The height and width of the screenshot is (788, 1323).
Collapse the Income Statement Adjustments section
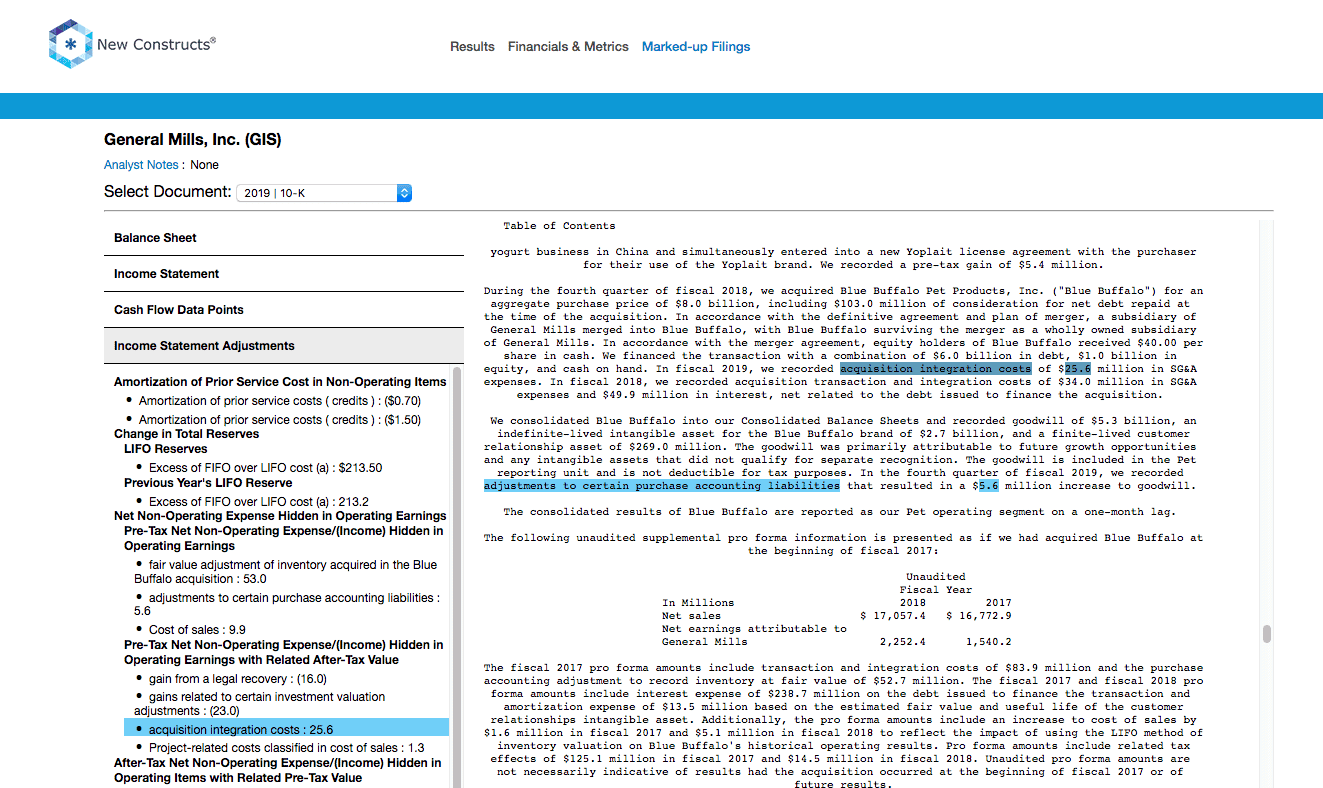pos(284,346)
